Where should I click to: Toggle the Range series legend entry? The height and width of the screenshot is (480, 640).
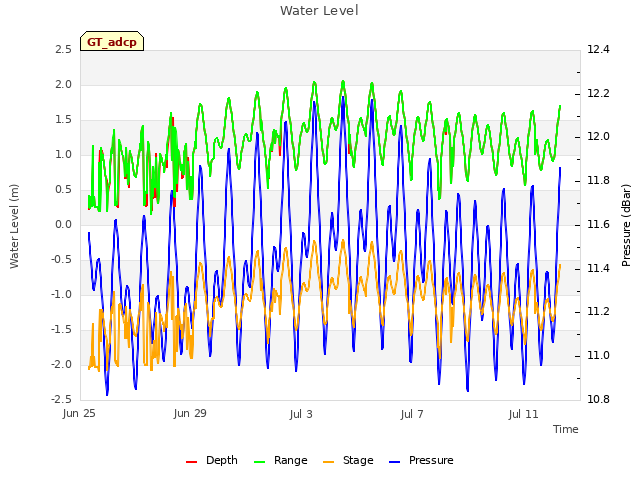coord(280,460)
